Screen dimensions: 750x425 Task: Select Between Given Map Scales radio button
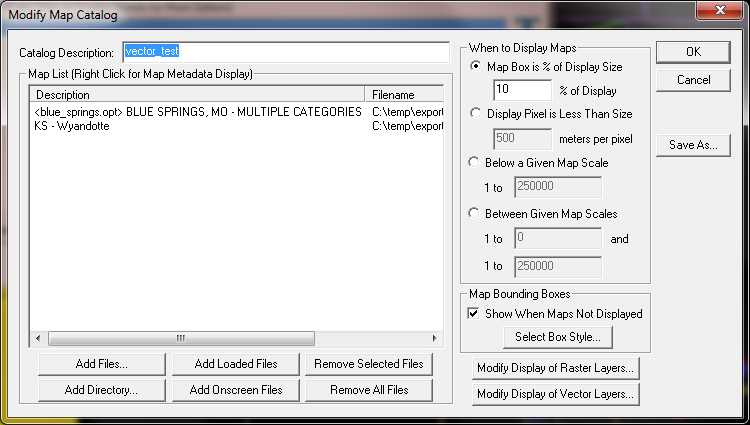(476, 213)
